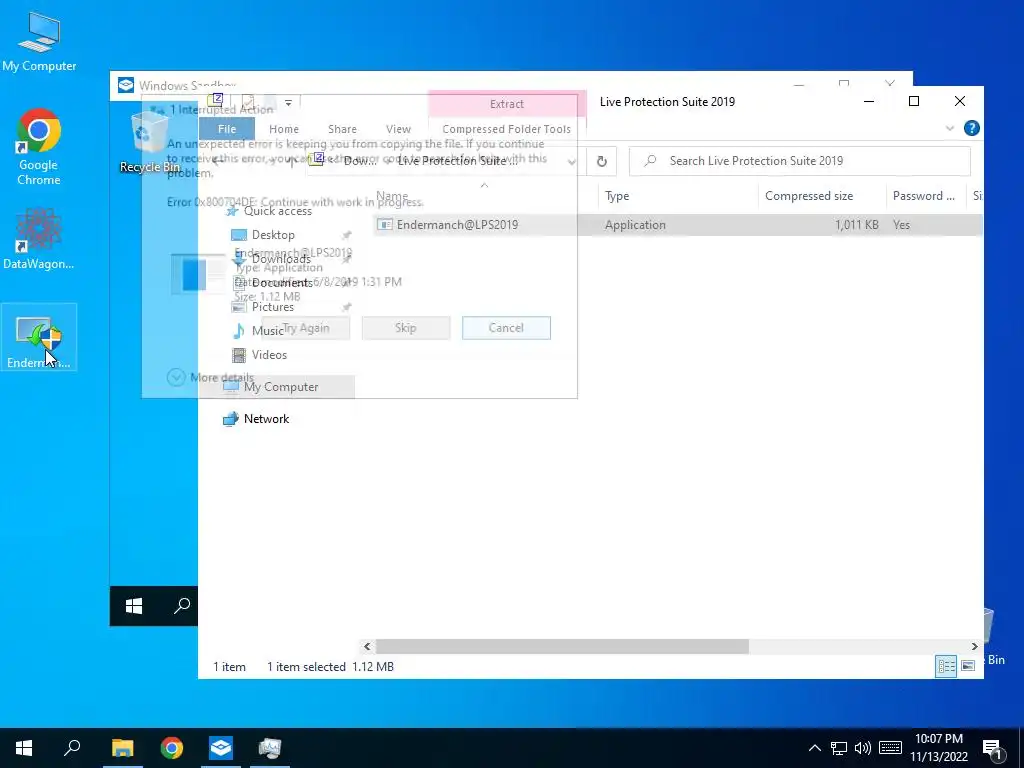Sort by the Type column header
1024x768 pixels.
point(677,196)
